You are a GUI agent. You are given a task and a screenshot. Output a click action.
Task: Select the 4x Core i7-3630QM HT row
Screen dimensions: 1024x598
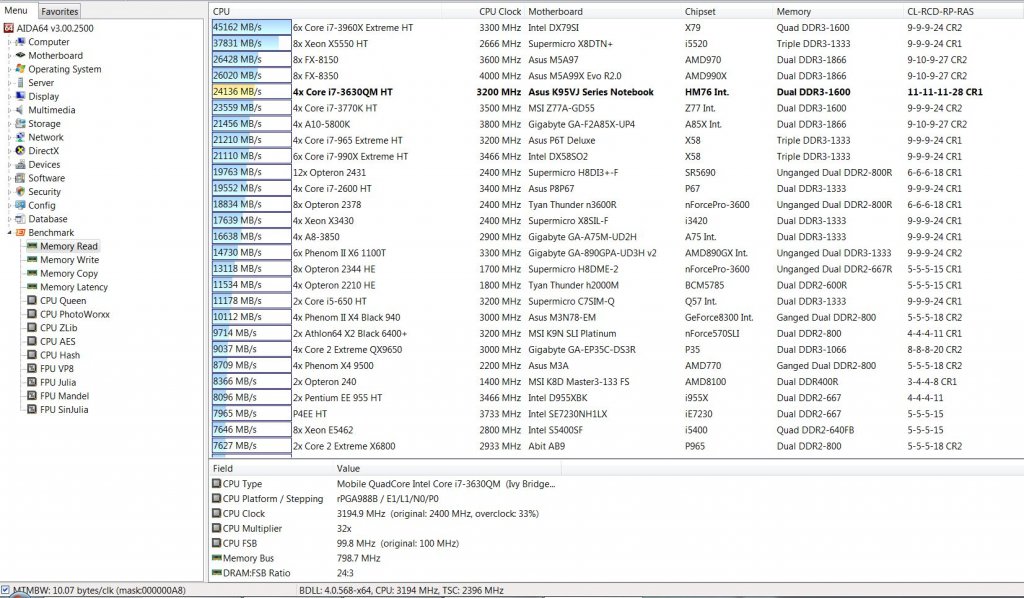(616, 91)
